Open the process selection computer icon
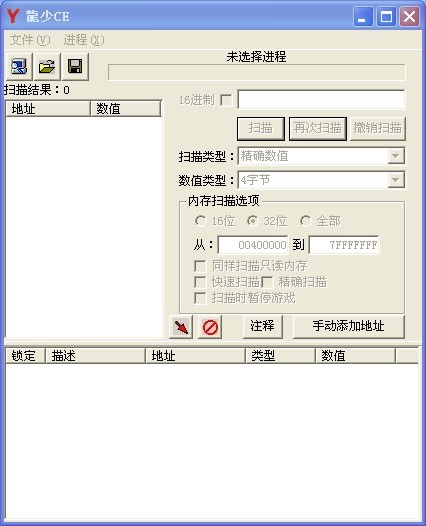 coord(19,66)
